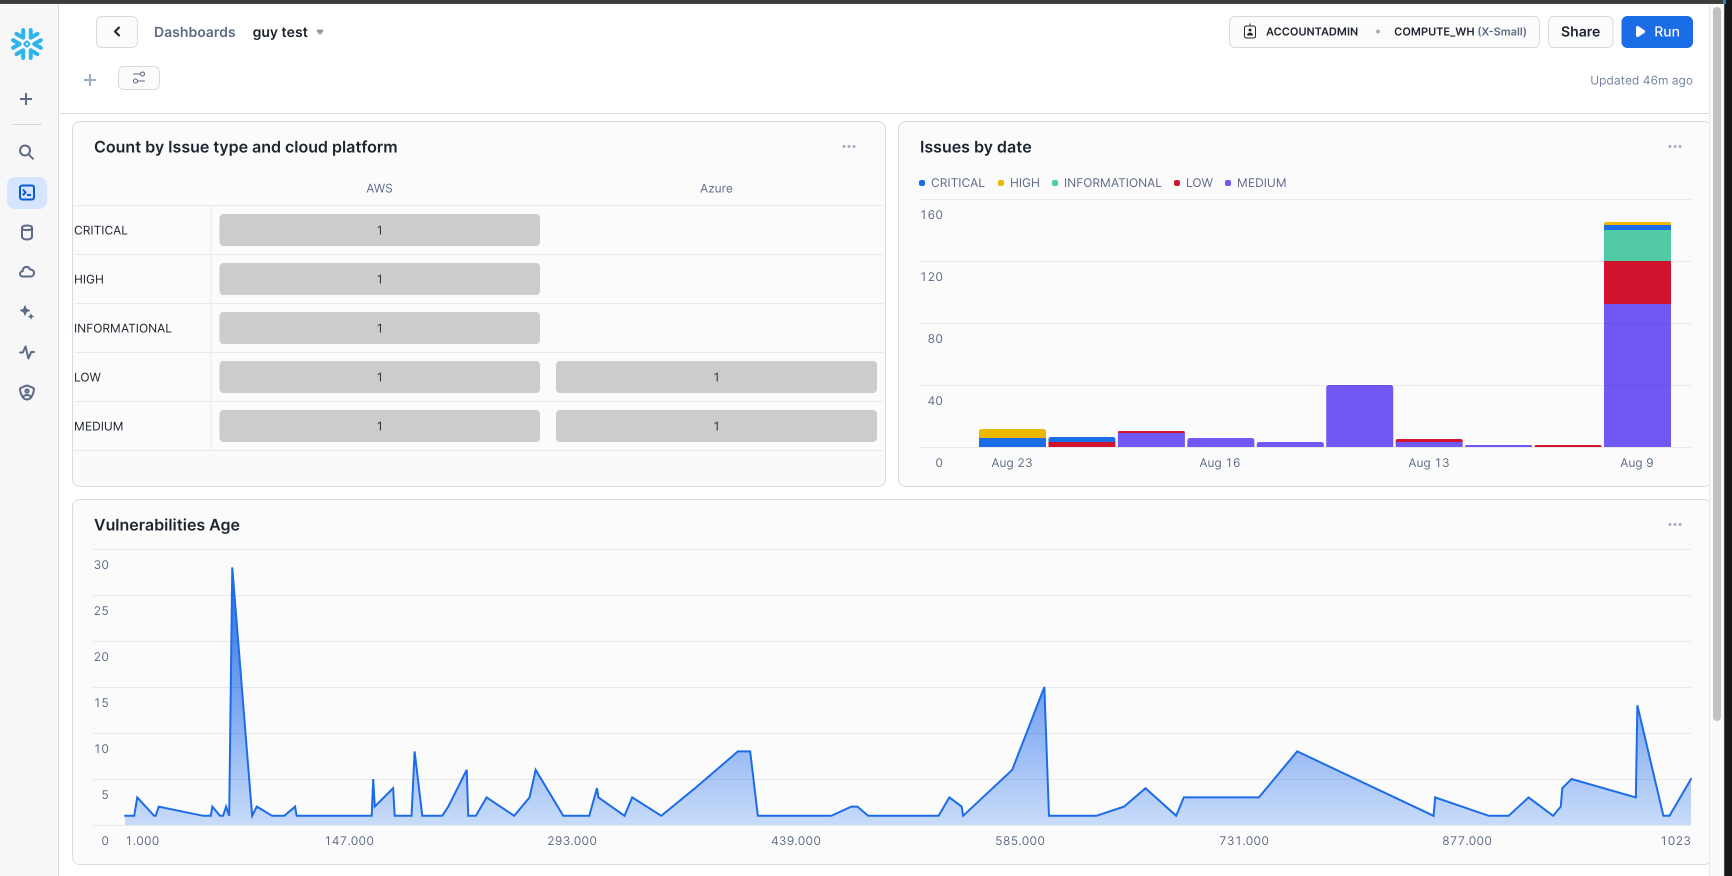Viewport: 1732px width, 876px height.
Task: Open Vulnerabilities Age tile options menu
Action: pos(1674,525)
